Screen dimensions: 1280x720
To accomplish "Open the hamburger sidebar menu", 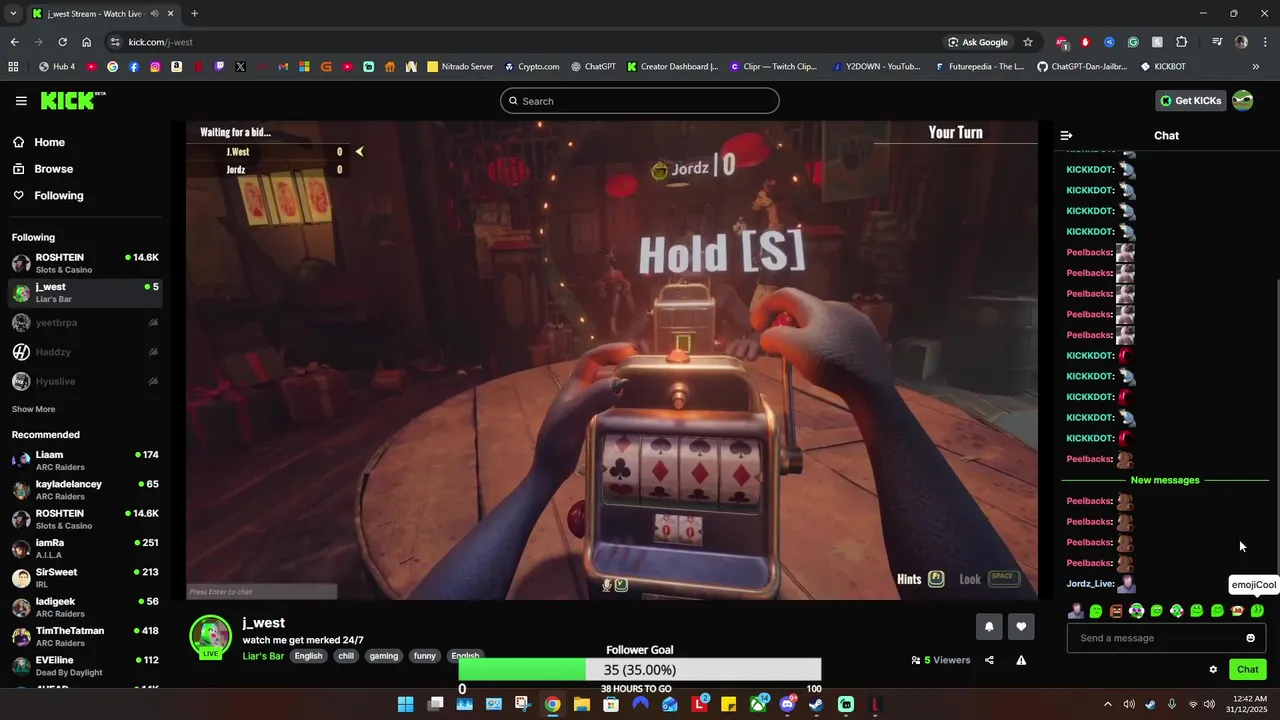I will tap(21, 101).
